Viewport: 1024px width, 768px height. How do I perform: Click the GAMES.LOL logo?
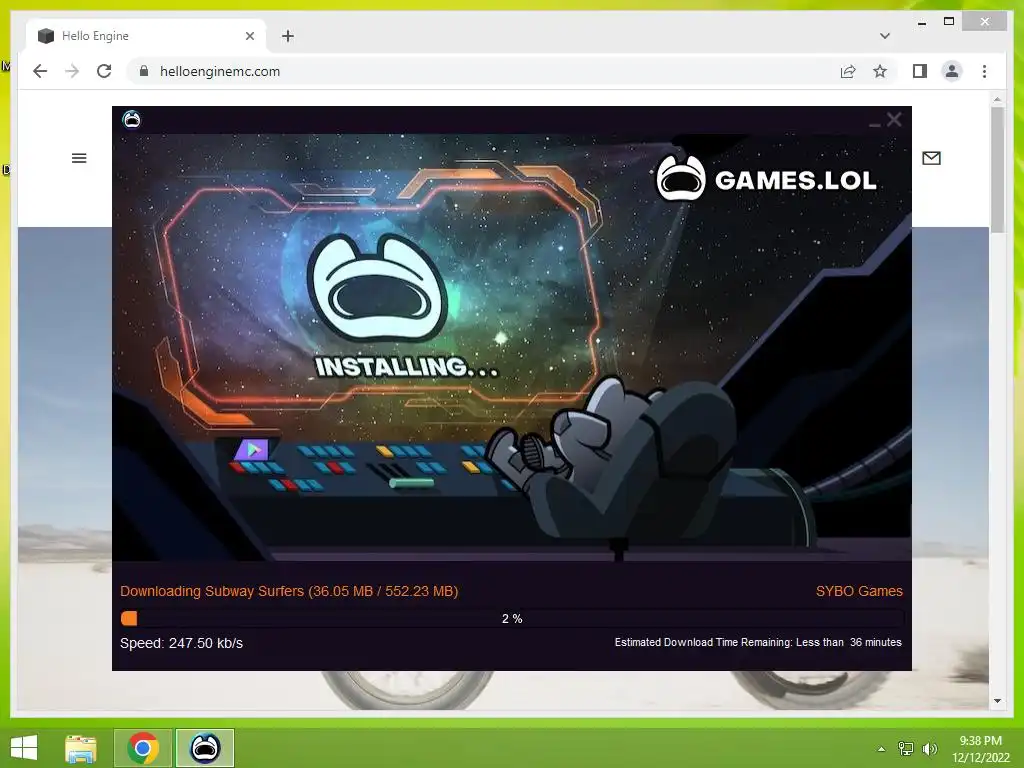766,178
